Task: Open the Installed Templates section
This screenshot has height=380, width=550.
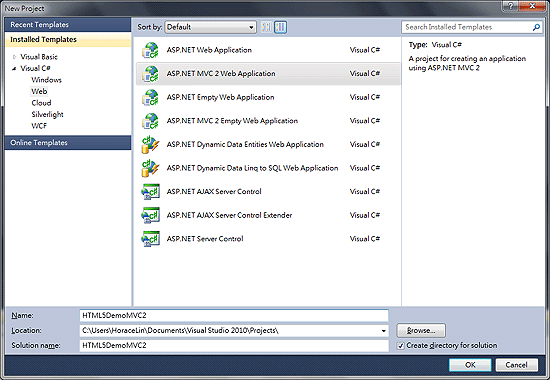Action: (x=68, y=40)
